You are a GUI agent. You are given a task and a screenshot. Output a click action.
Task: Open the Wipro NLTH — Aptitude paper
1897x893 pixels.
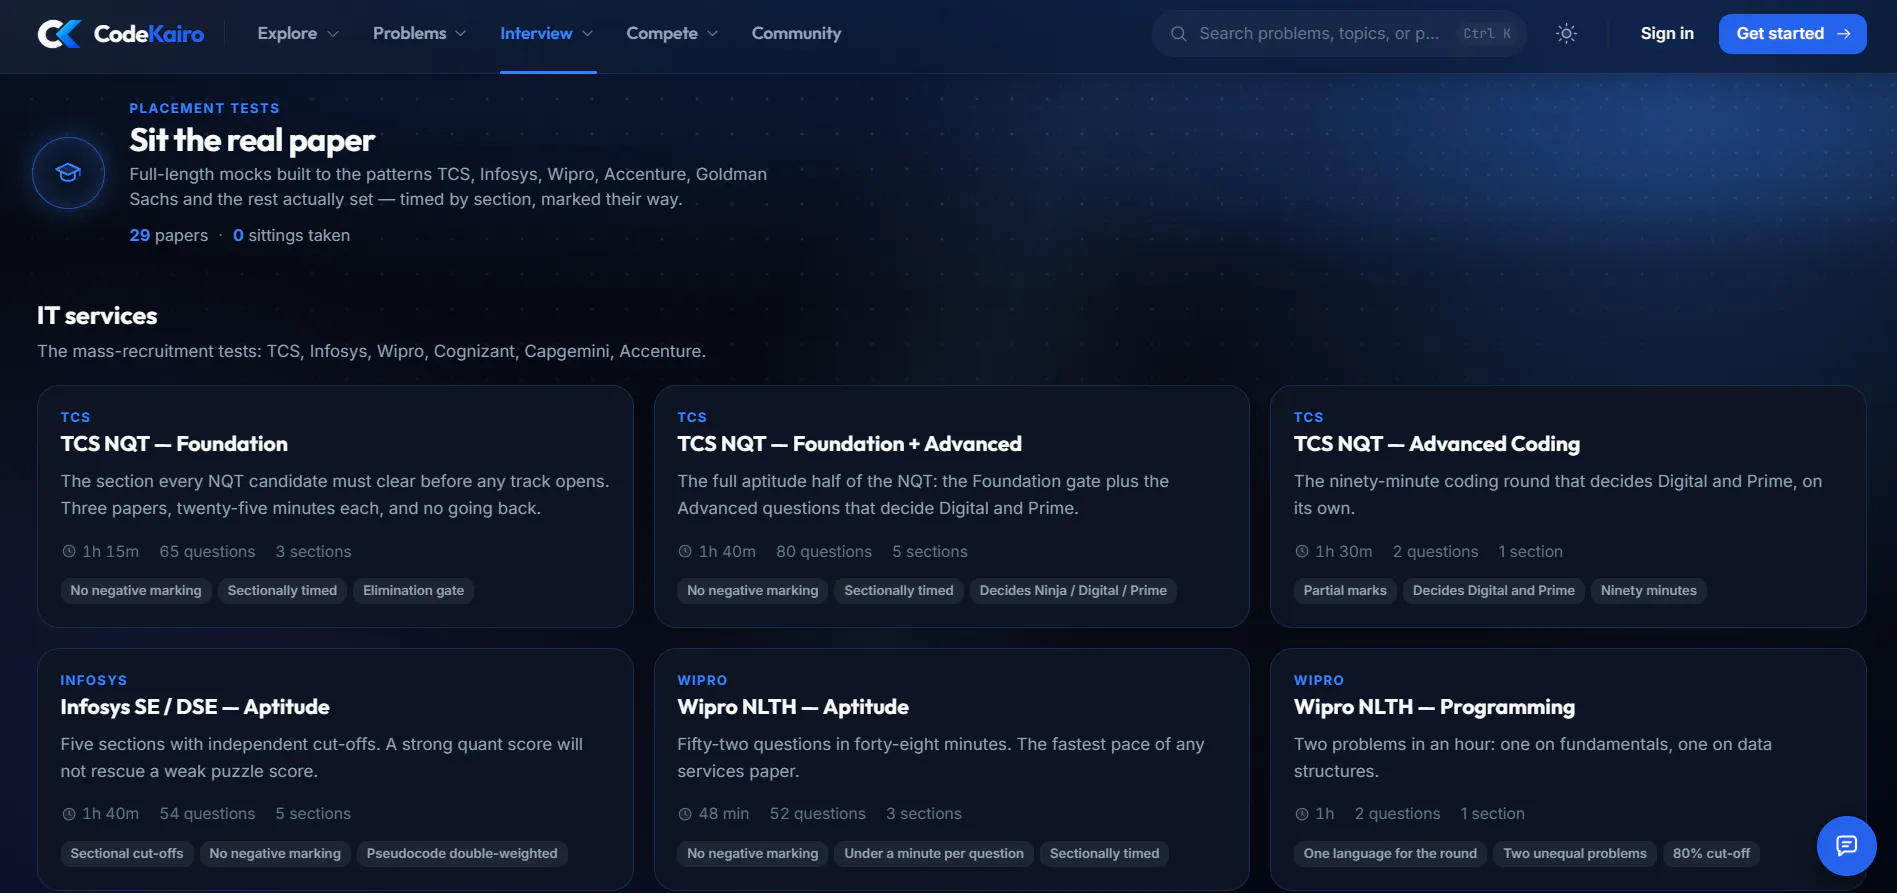[951, 769]
